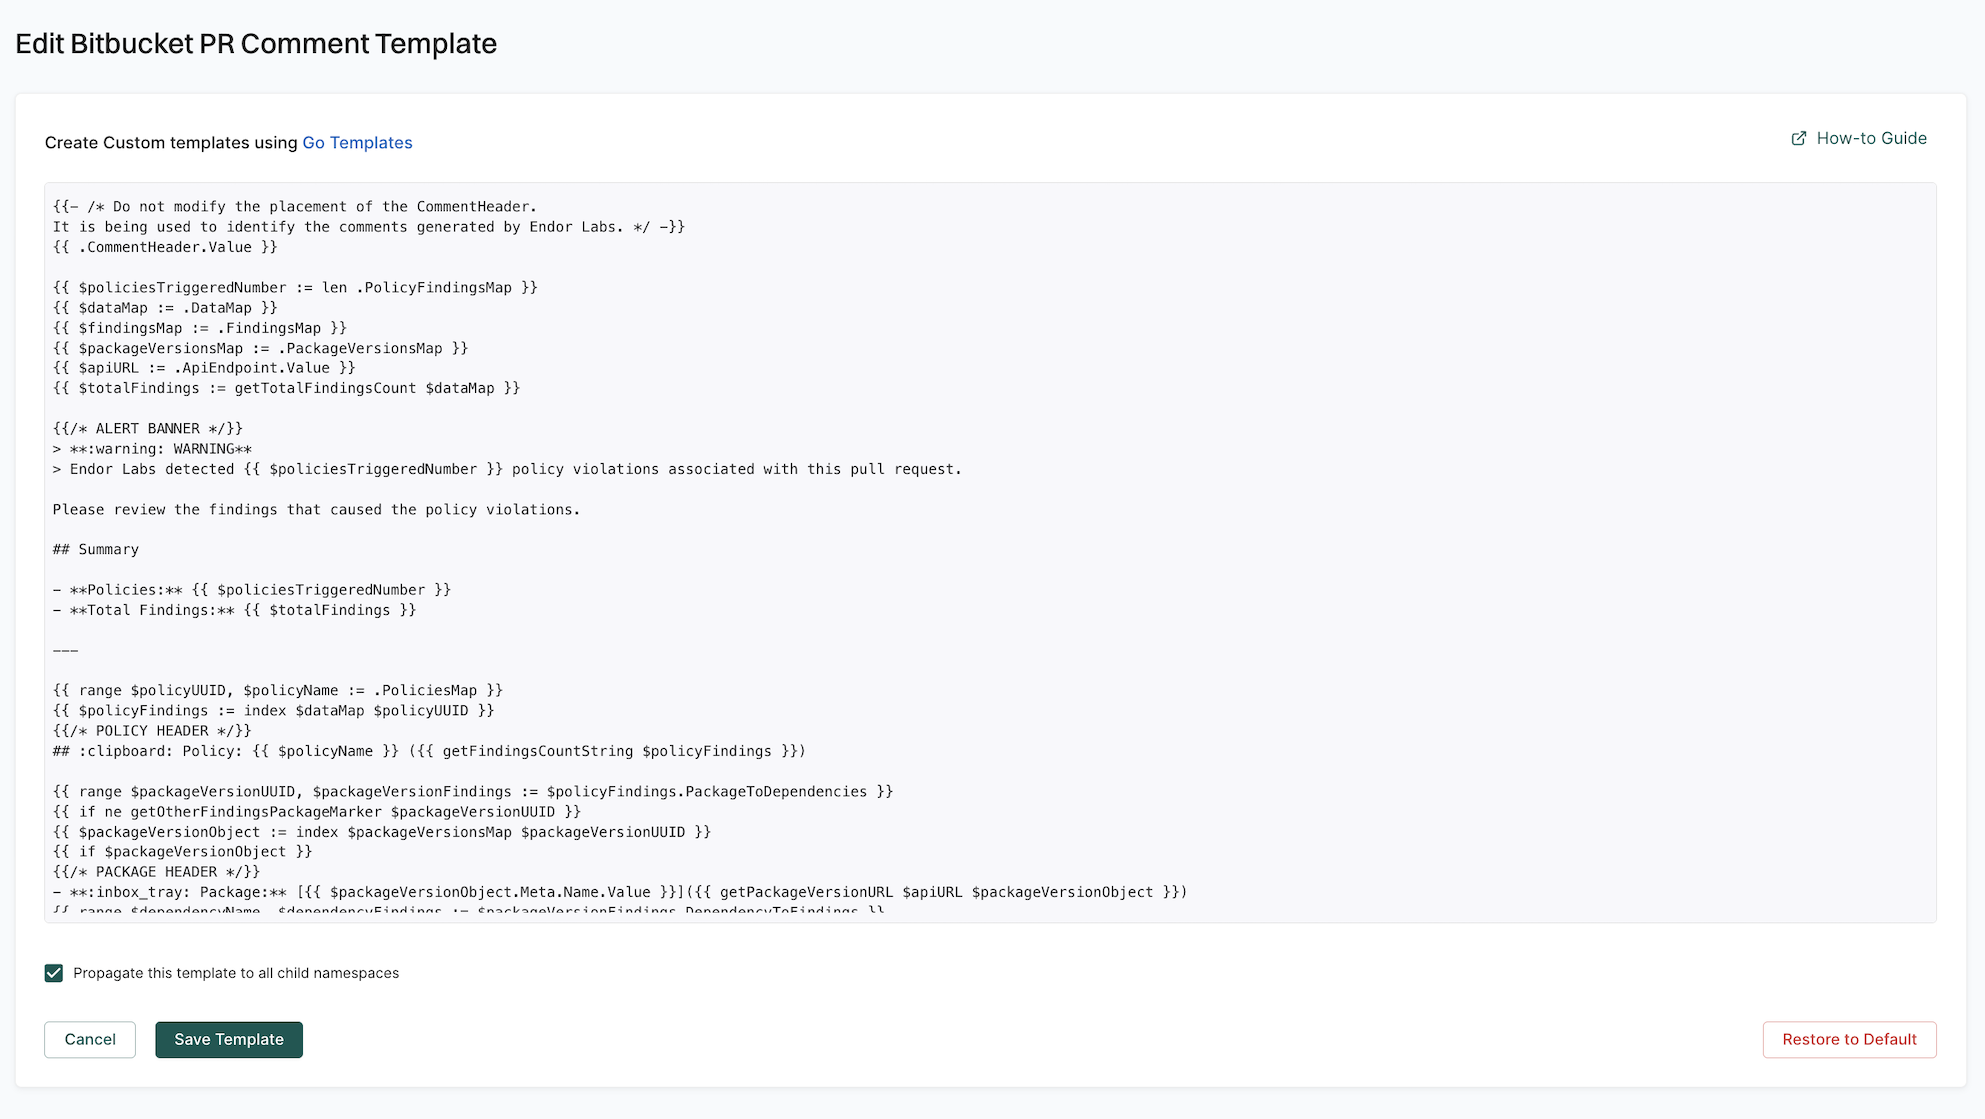Click the Edit Bitbucket PR Comment Template heading
1985x1119 pixels.
(x=256, y=44)
